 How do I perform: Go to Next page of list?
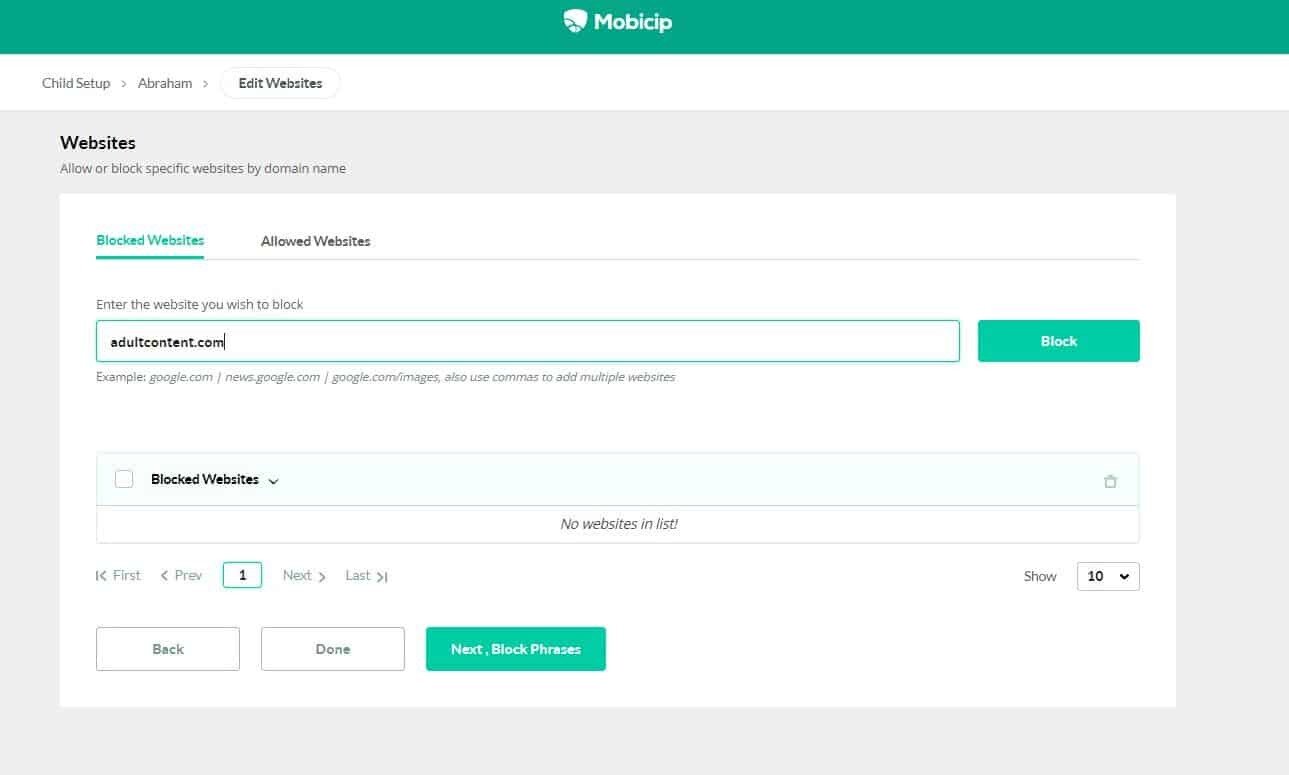pyautogui.click(x=304, y=576)
